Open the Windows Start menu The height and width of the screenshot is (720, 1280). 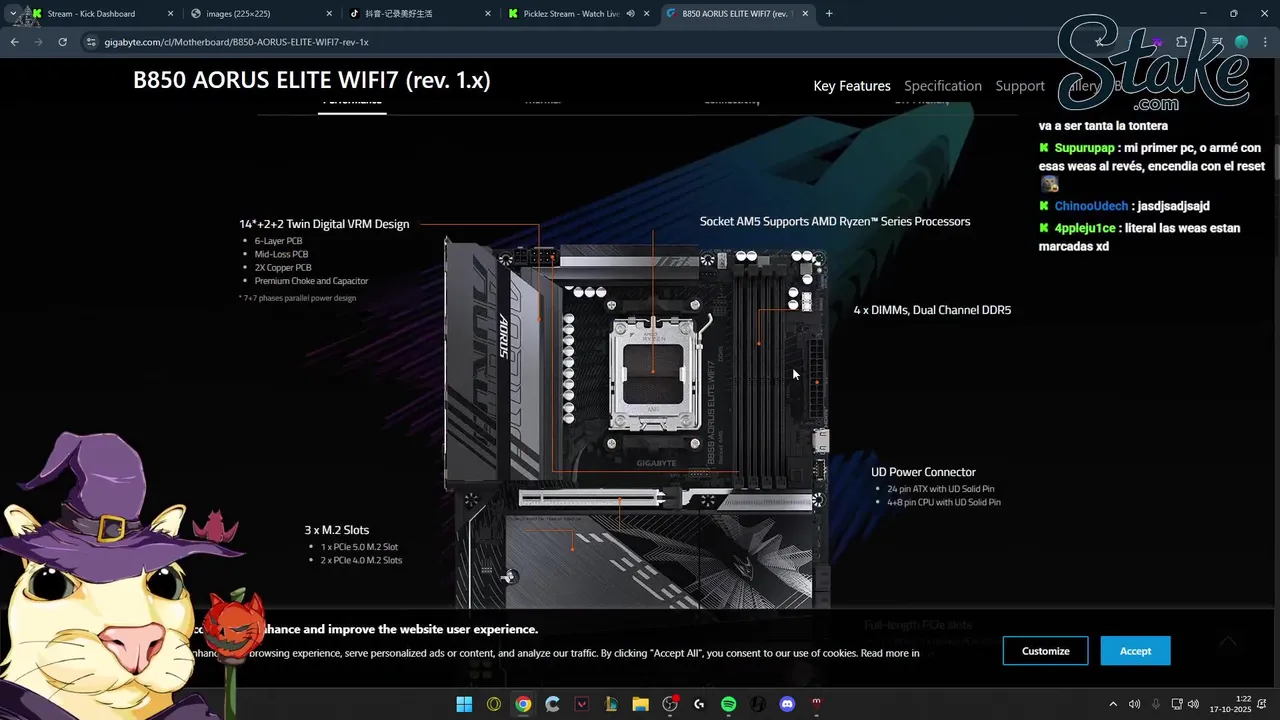(464, 704)
